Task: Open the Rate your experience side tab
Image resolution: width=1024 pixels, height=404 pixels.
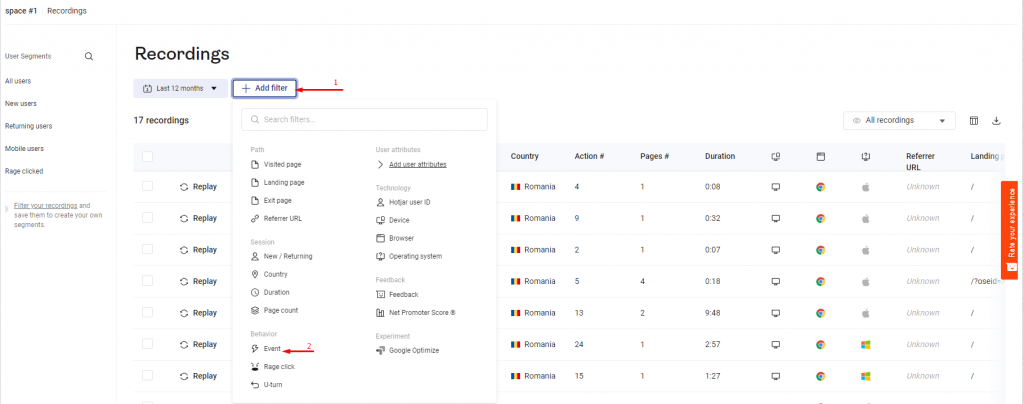Action: (1011, 224)
